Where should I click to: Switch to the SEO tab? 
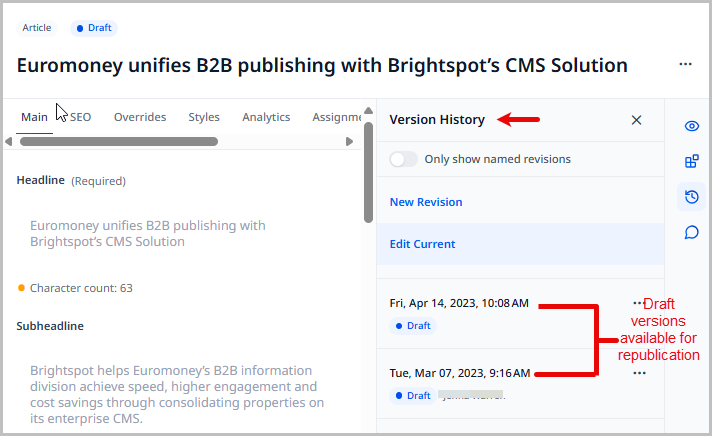(x=80, y=117)
